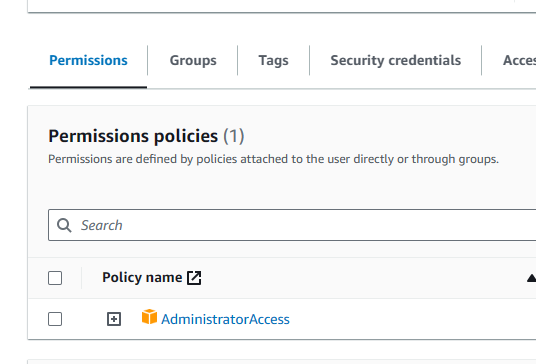Viewport: 536px width, 364px height.
Task: Open the Groups tab
Action: [193, 60]
